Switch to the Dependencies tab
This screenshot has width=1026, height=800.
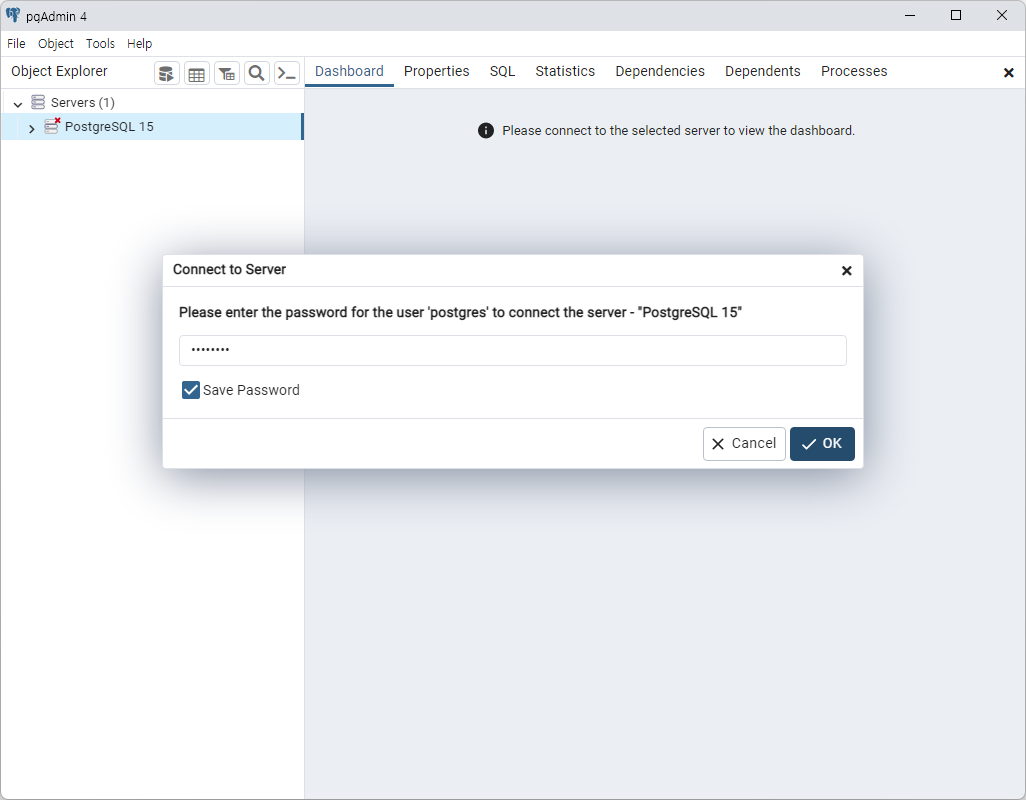click(660, 71)
